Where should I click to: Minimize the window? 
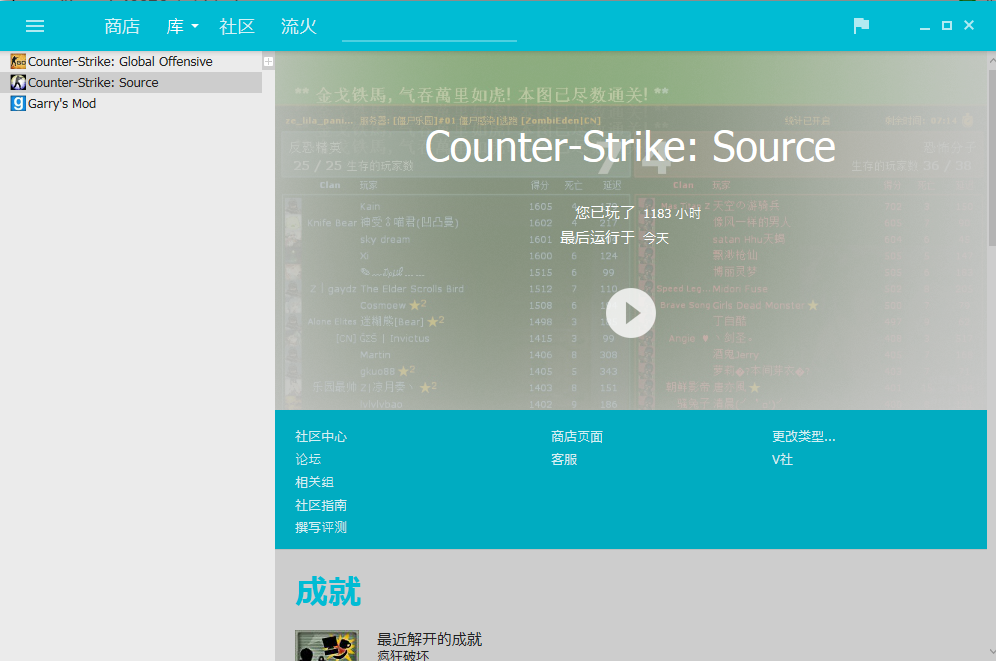click(x=925, y=27)
